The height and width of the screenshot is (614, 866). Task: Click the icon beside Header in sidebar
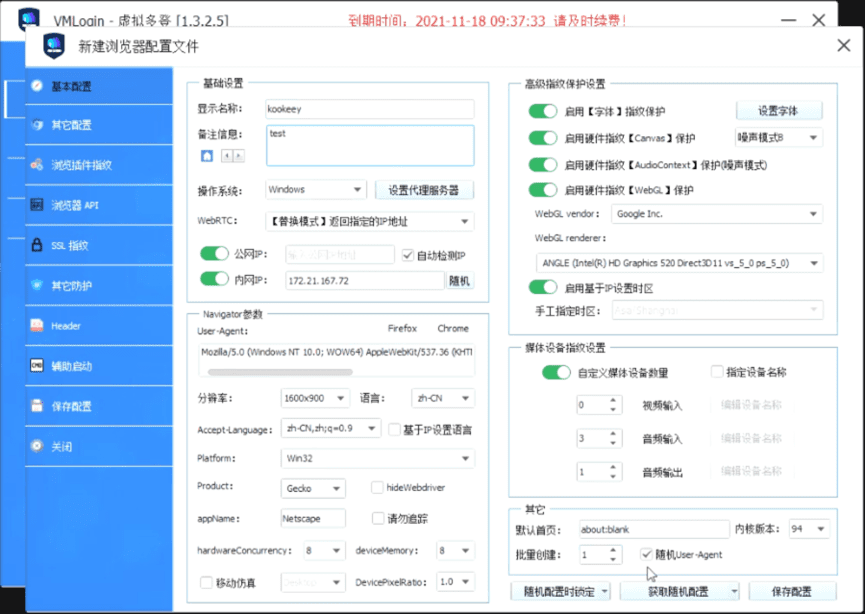(x=37, y=325)
